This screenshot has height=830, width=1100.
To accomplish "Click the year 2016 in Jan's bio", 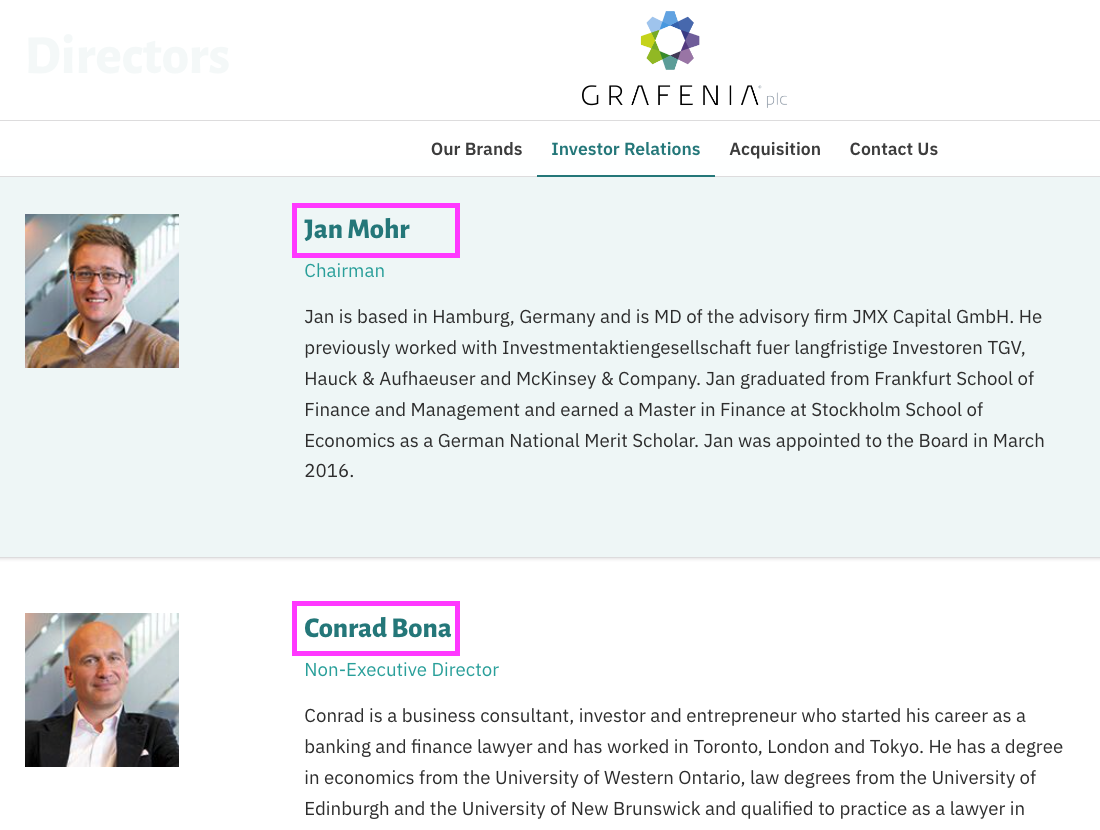I will pyautogui.click(x=327, y=471).
